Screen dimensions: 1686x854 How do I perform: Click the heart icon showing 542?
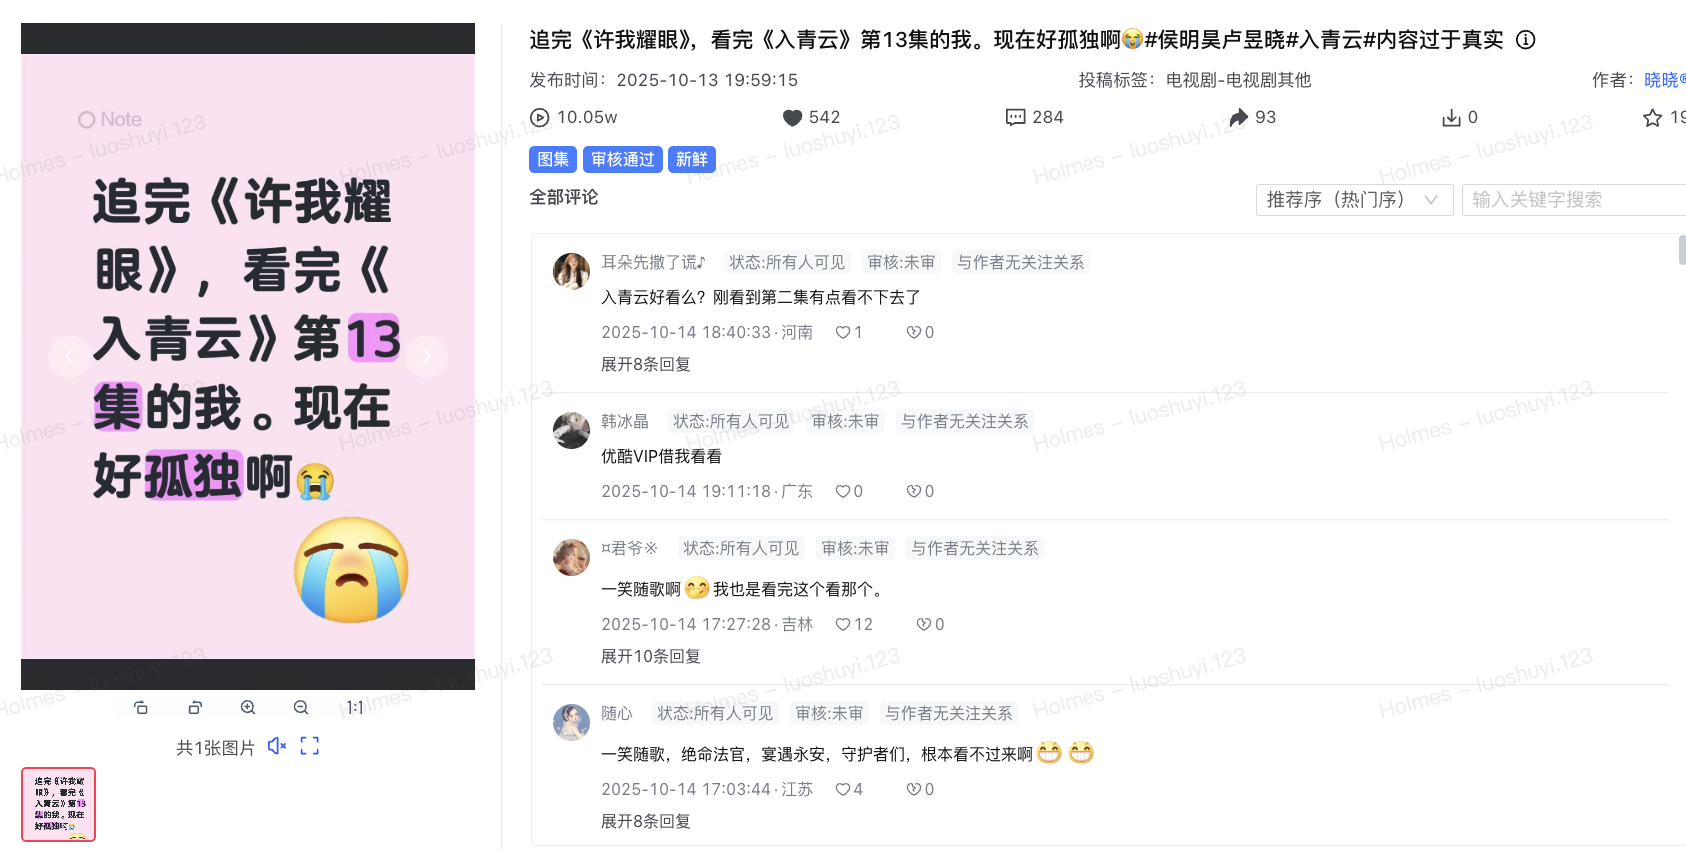[792, 117]
